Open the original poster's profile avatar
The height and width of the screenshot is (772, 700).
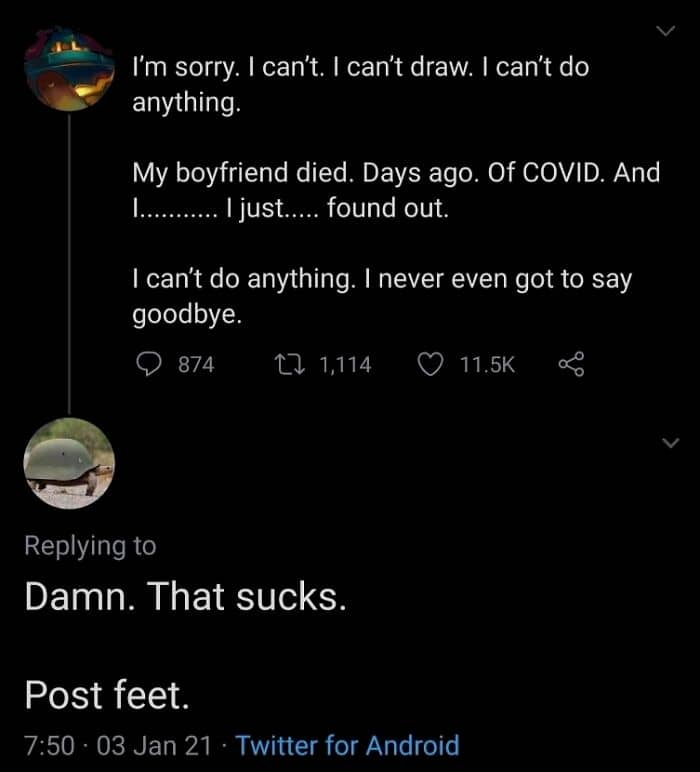point(69,70)
